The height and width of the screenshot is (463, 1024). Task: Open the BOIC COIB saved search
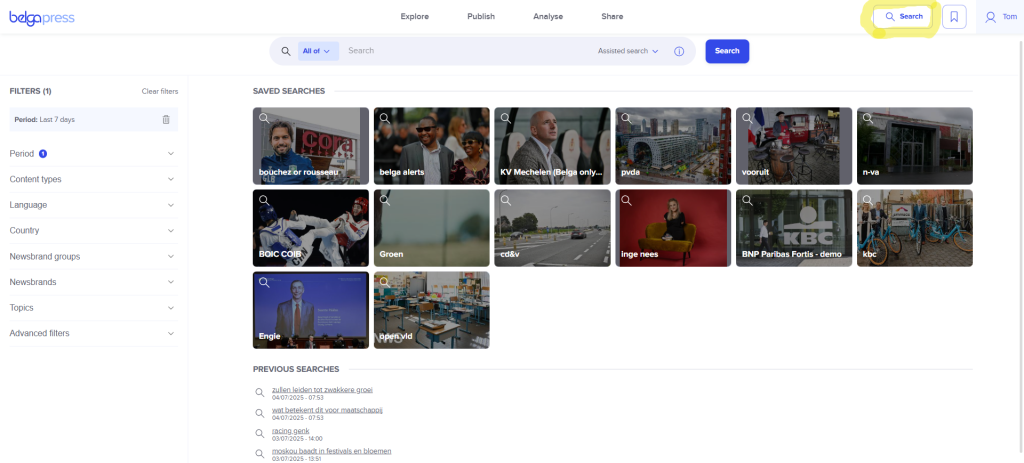pyautogui.click(x=311, y=228)
